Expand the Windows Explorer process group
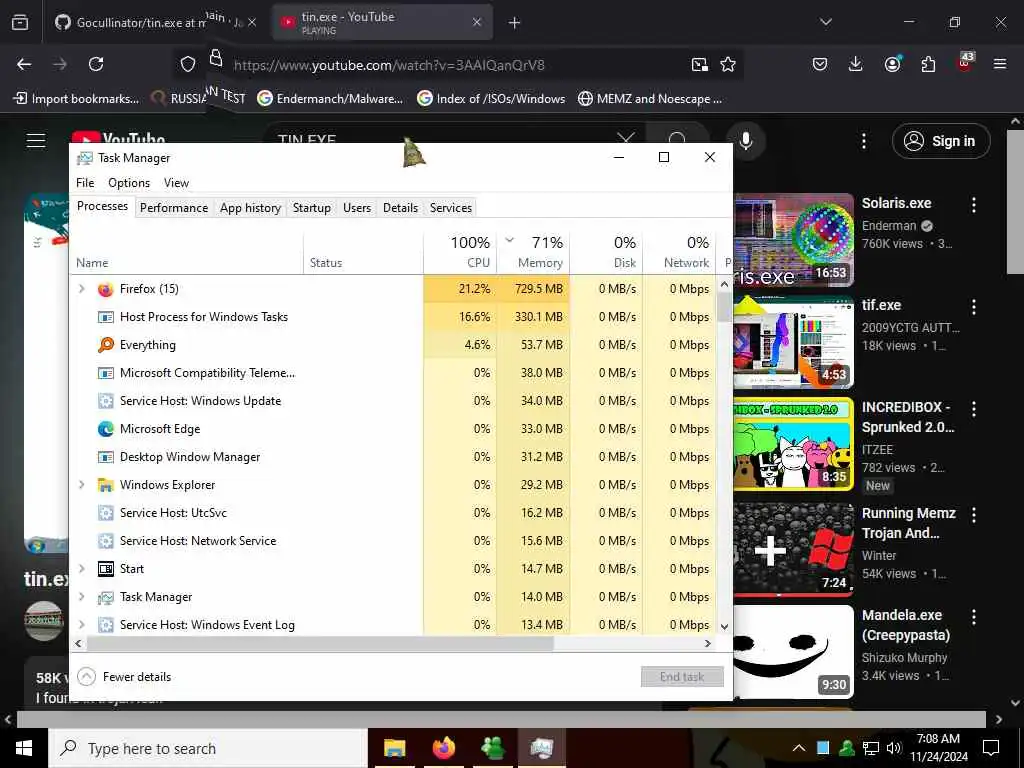The width and height of the screenshot is (1024, 768). tap(82, 485)
